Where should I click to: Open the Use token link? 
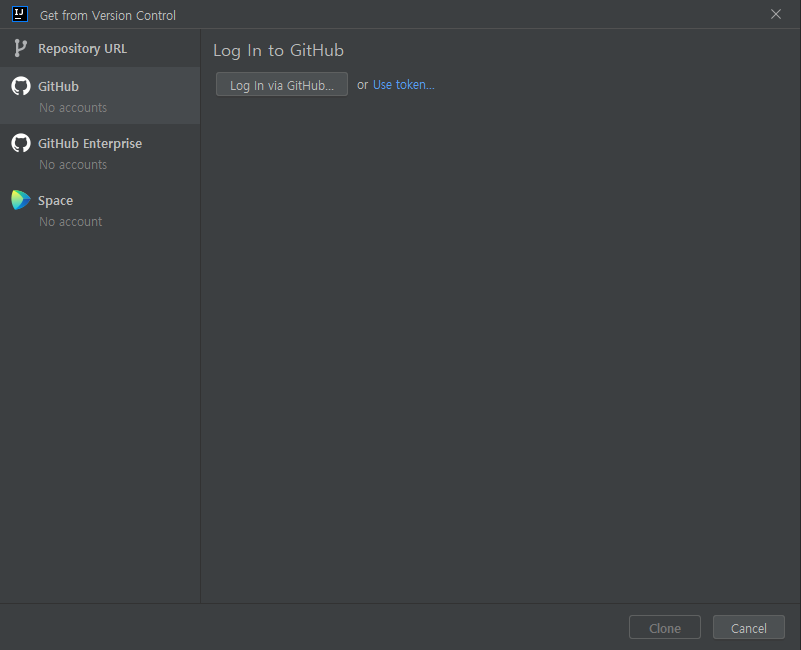(404, 85)
